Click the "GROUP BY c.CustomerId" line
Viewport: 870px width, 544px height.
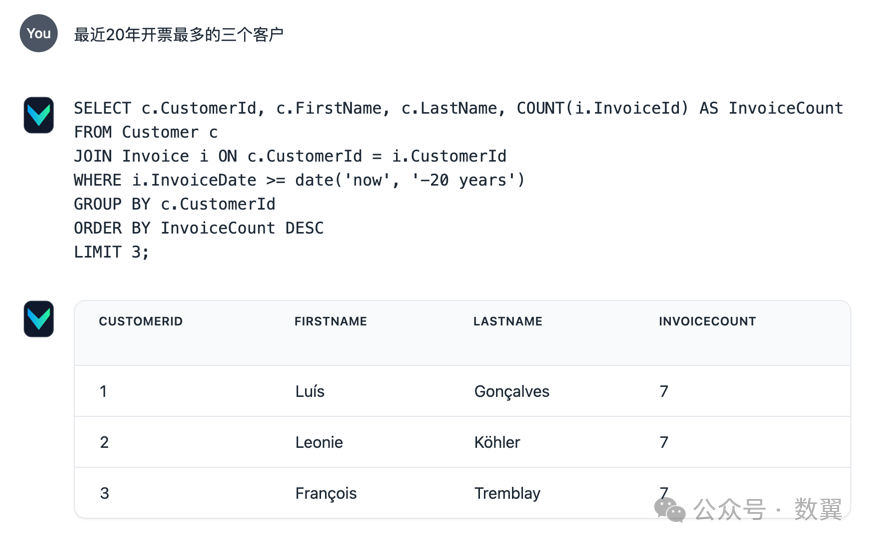(x=174, y=204)
